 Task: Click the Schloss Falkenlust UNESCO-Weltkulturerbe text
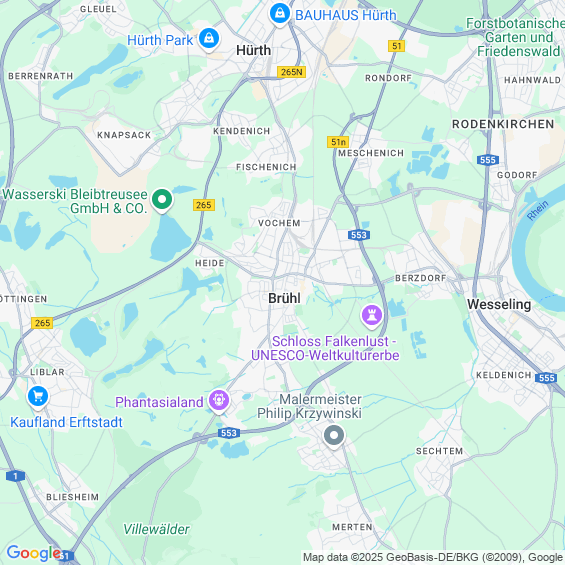coord(325,348)
